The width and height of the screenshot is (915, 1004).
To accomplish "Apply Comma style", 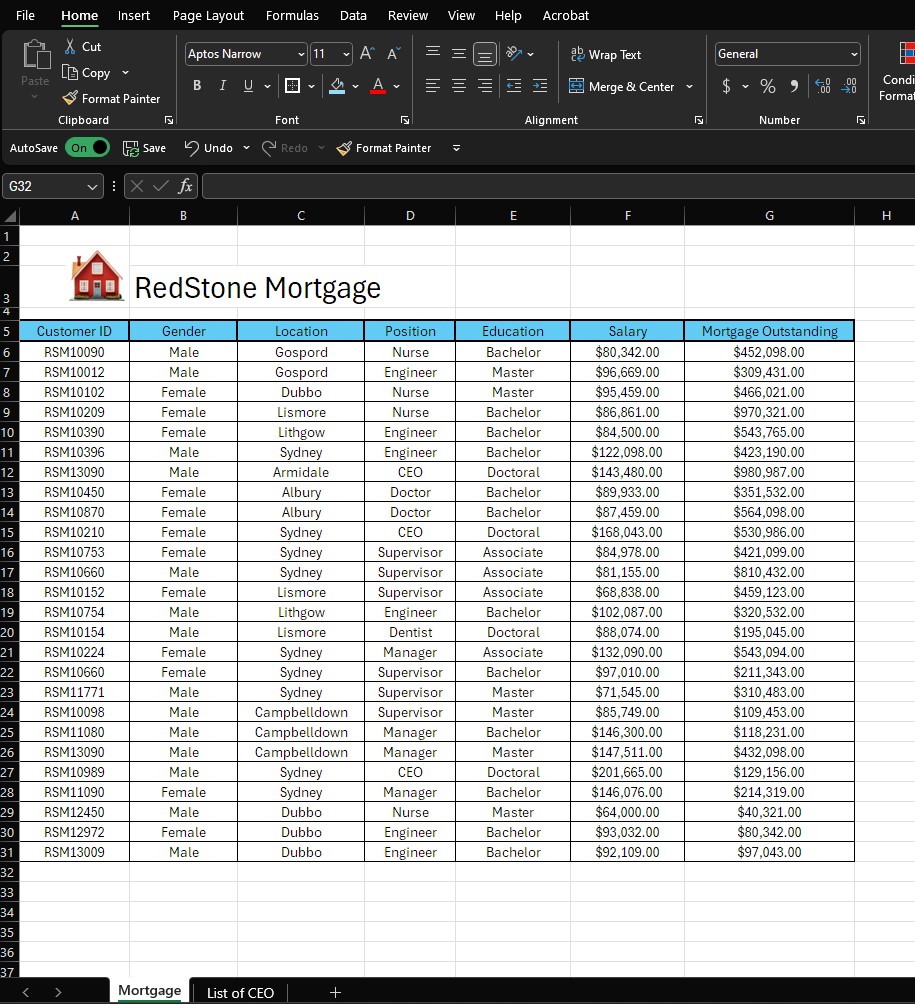I will [x=794, y=86].
